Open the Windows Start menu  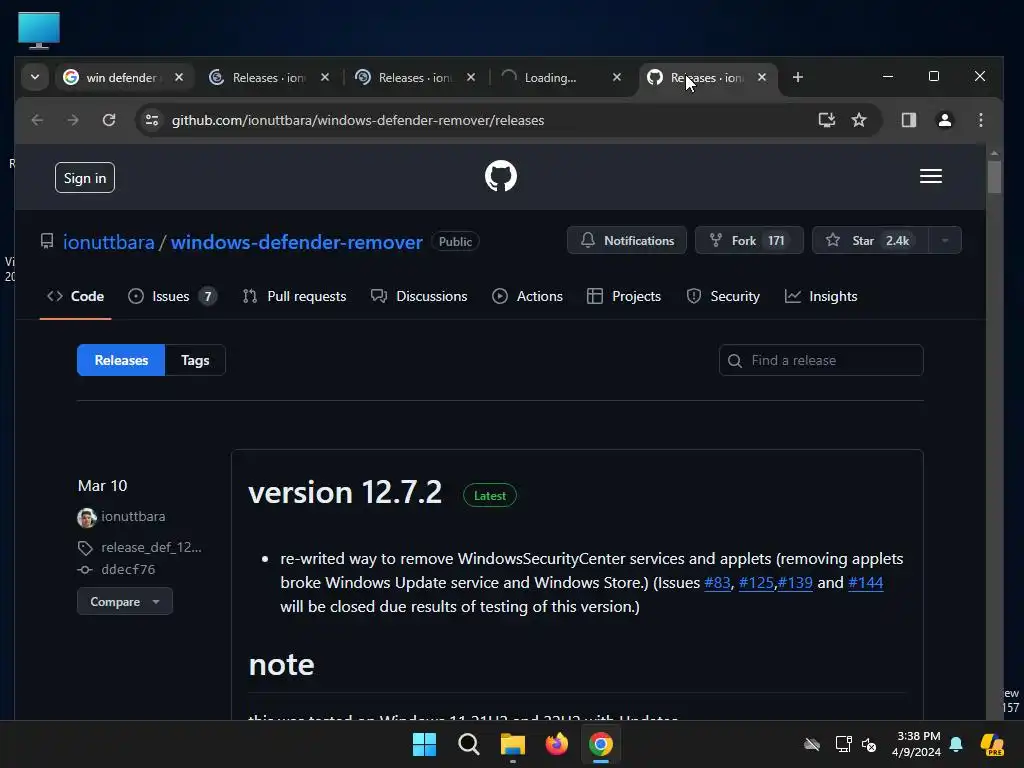(424, 744)
